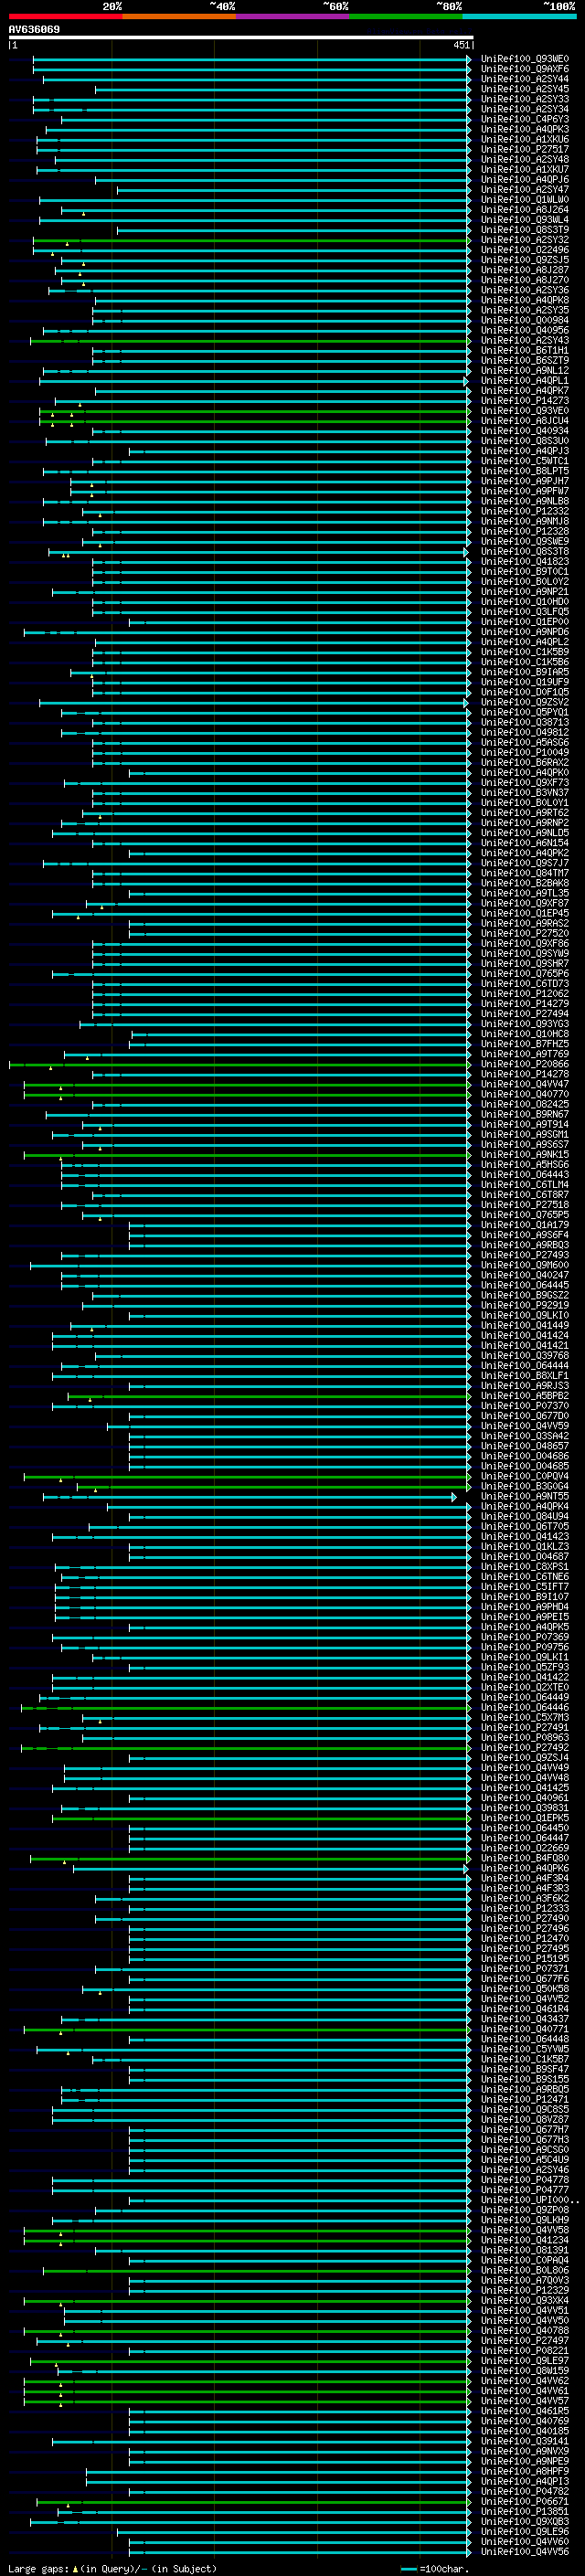
Task: Select hit label UniRef100_B6T1H1
Action: point(525,351)
